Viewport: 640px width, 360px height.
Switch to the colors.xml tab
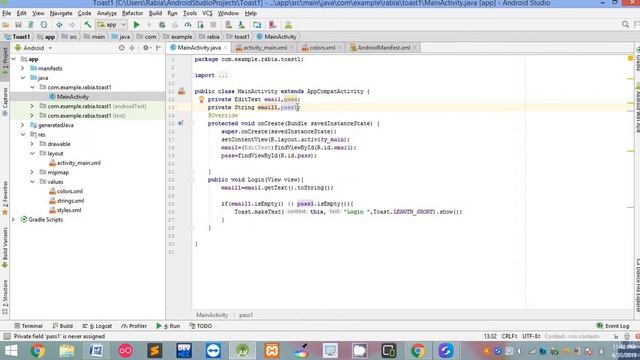322,48
